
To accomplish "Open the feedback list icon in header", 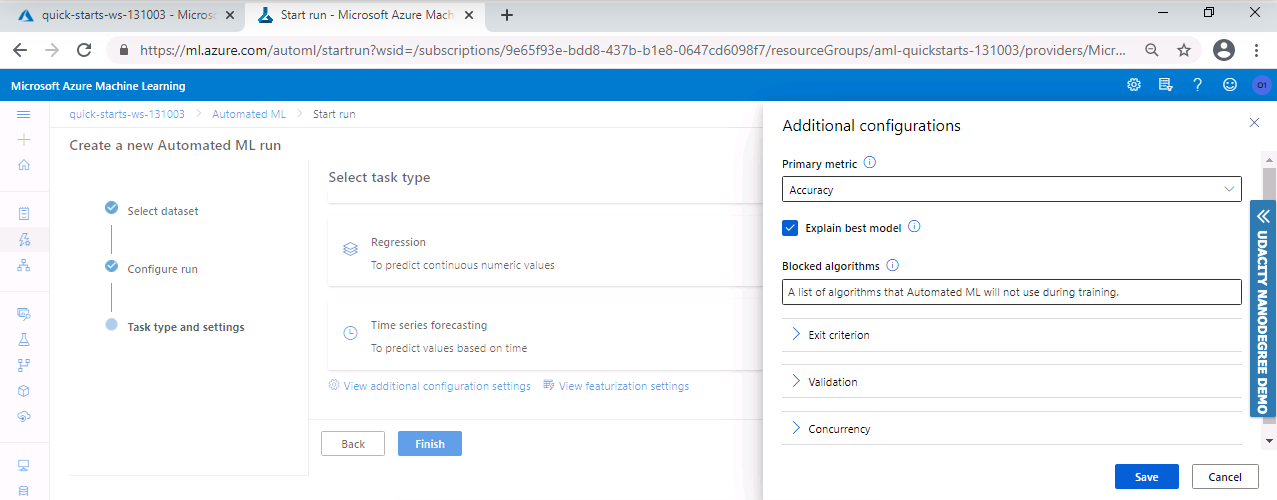I will 1165,85.
